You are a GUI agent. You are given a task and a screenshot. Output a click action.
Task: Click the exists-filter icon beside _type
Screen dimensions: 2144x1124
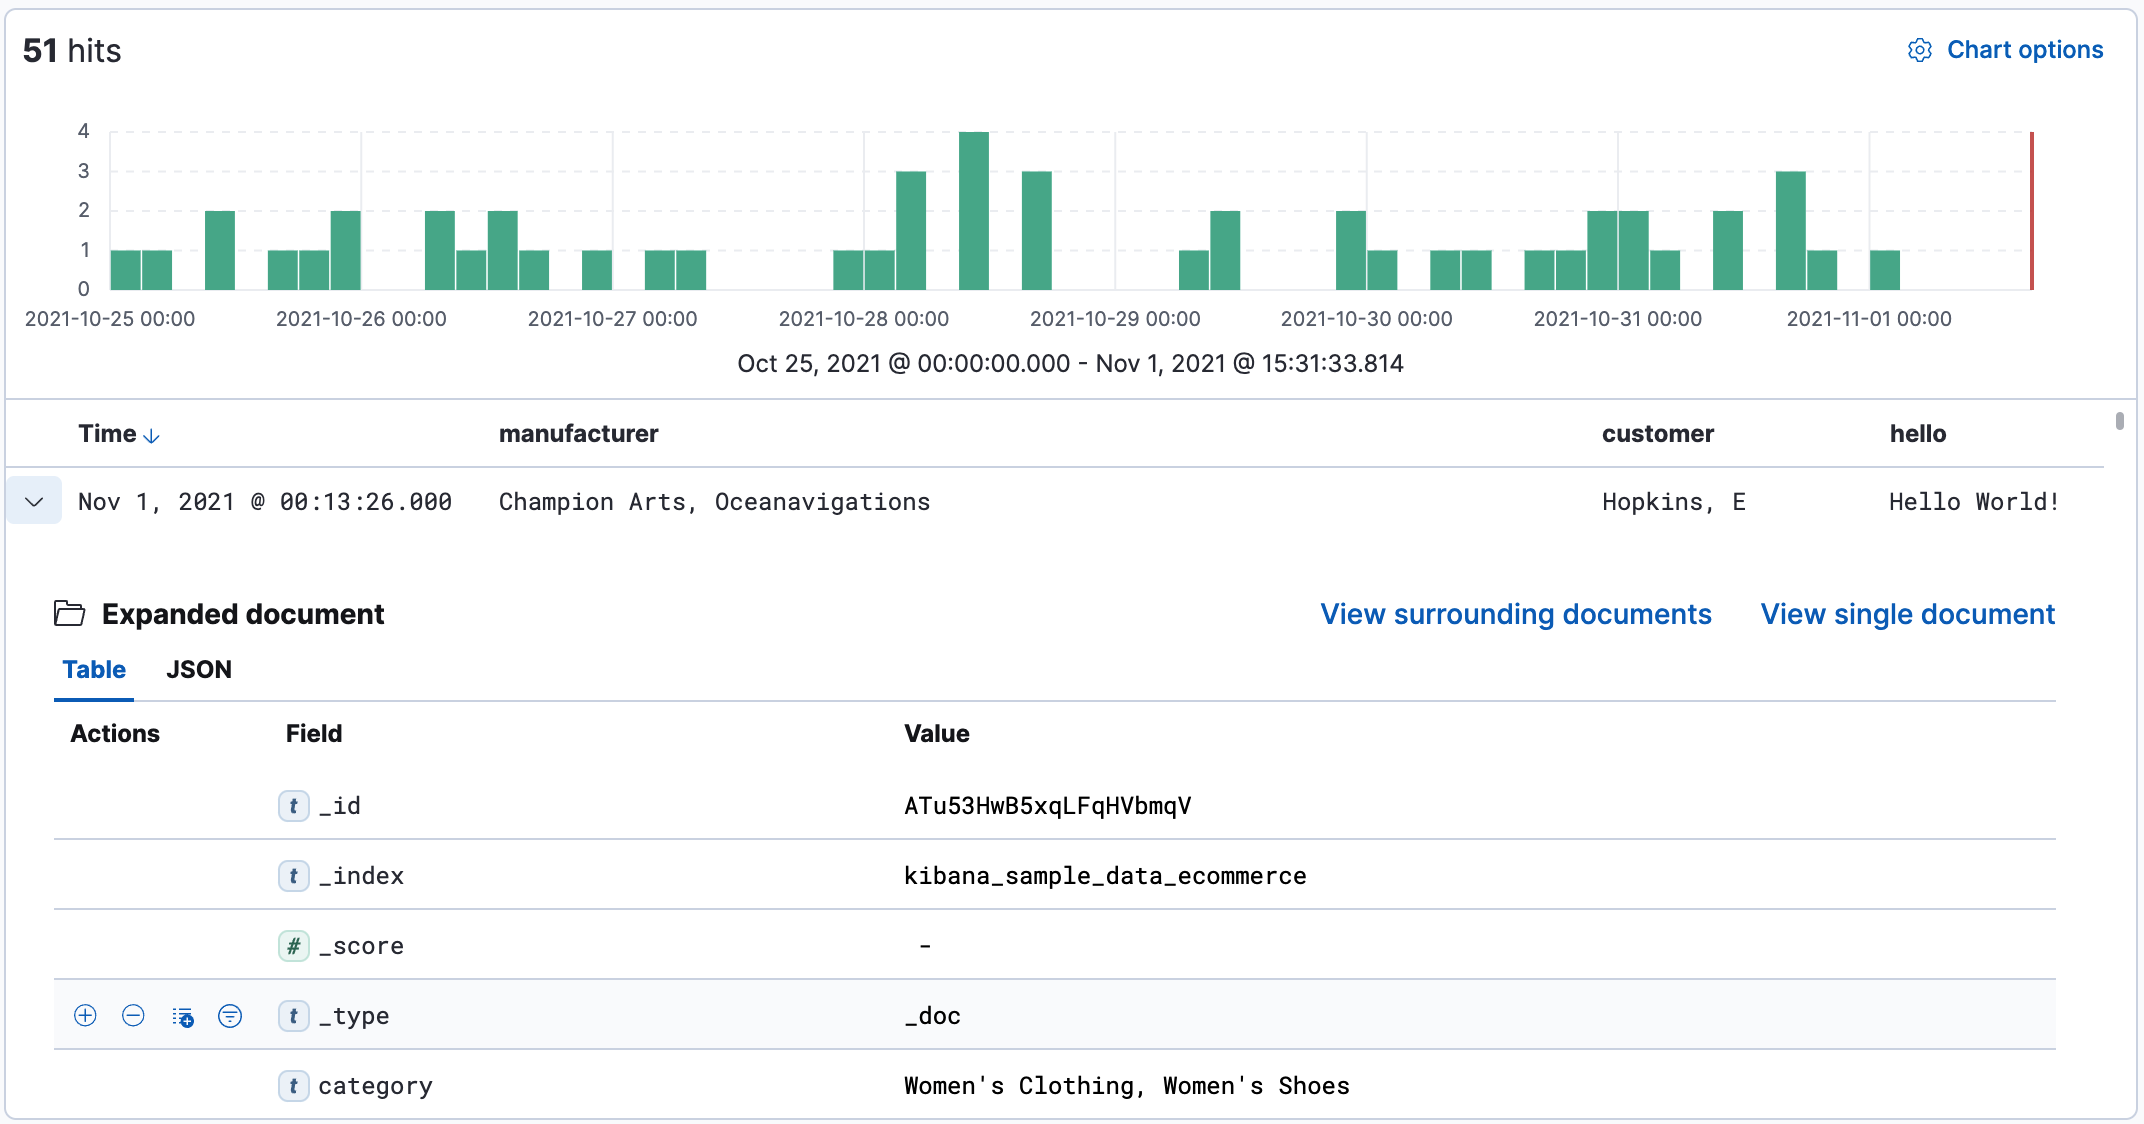[231, 1015]
